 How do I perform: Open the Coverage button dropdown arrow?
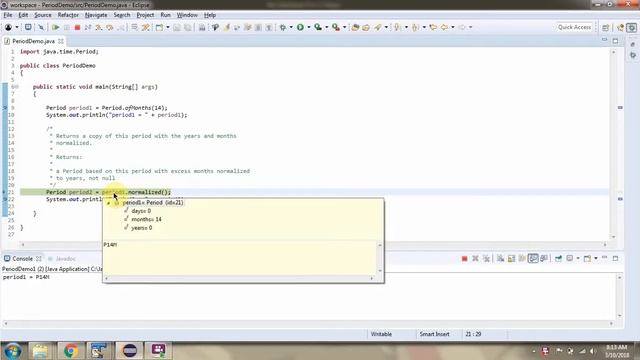point(327,27)
